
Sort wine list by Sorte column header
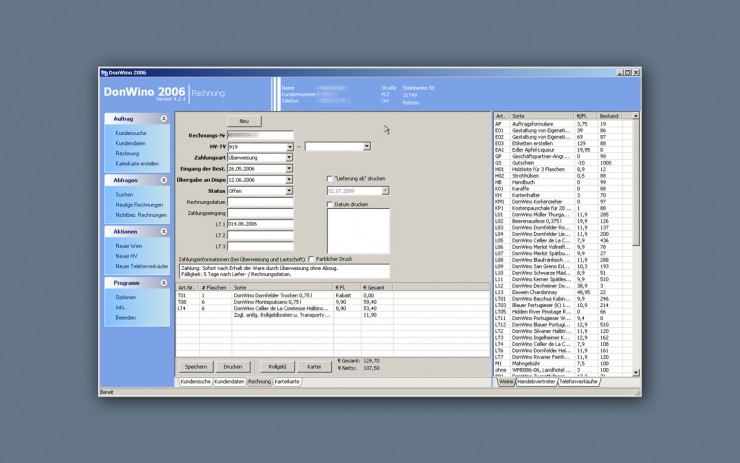point(542,116)
